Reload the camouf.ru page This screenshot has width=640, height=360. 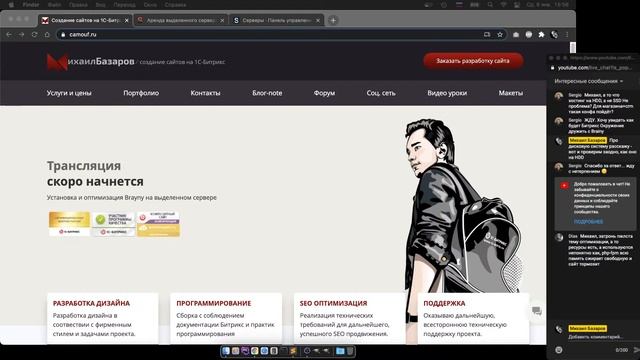click(x=34, y=35)
